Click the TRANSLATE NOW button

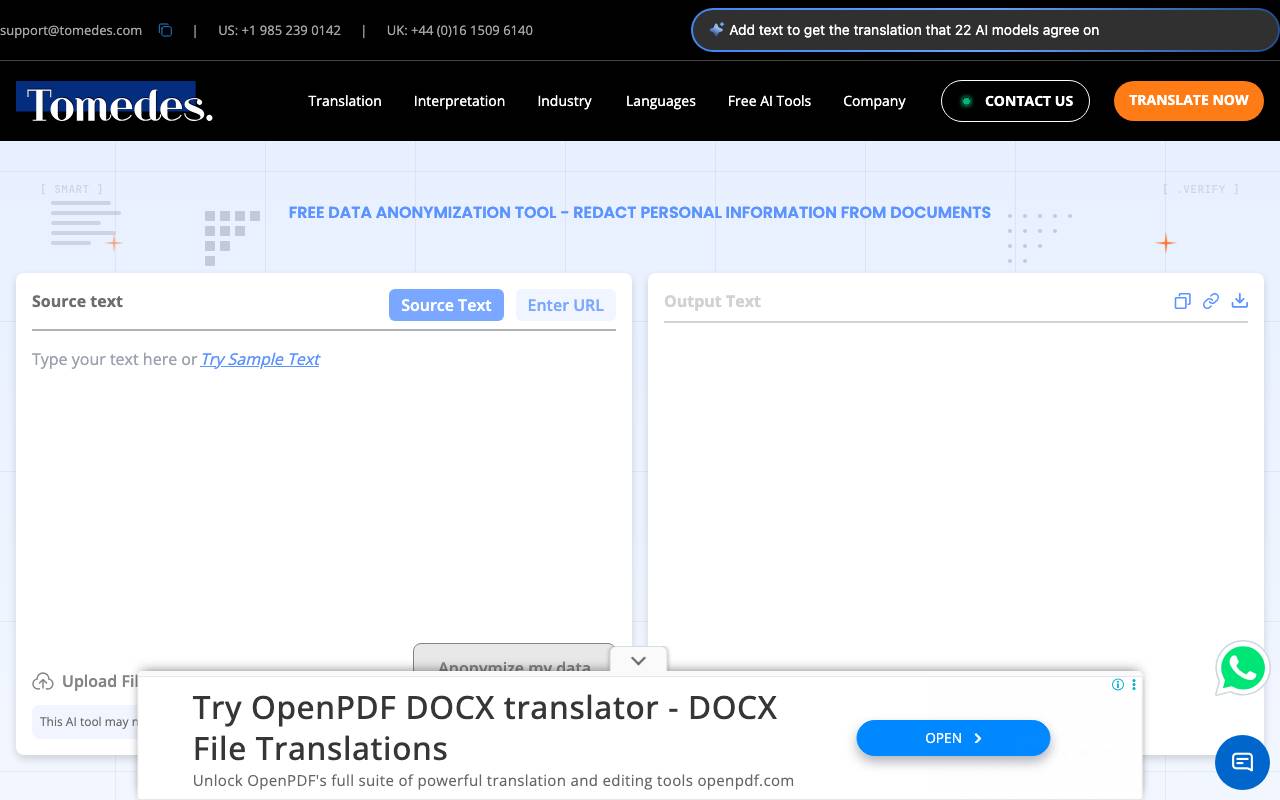click(x=1189, y=101)
